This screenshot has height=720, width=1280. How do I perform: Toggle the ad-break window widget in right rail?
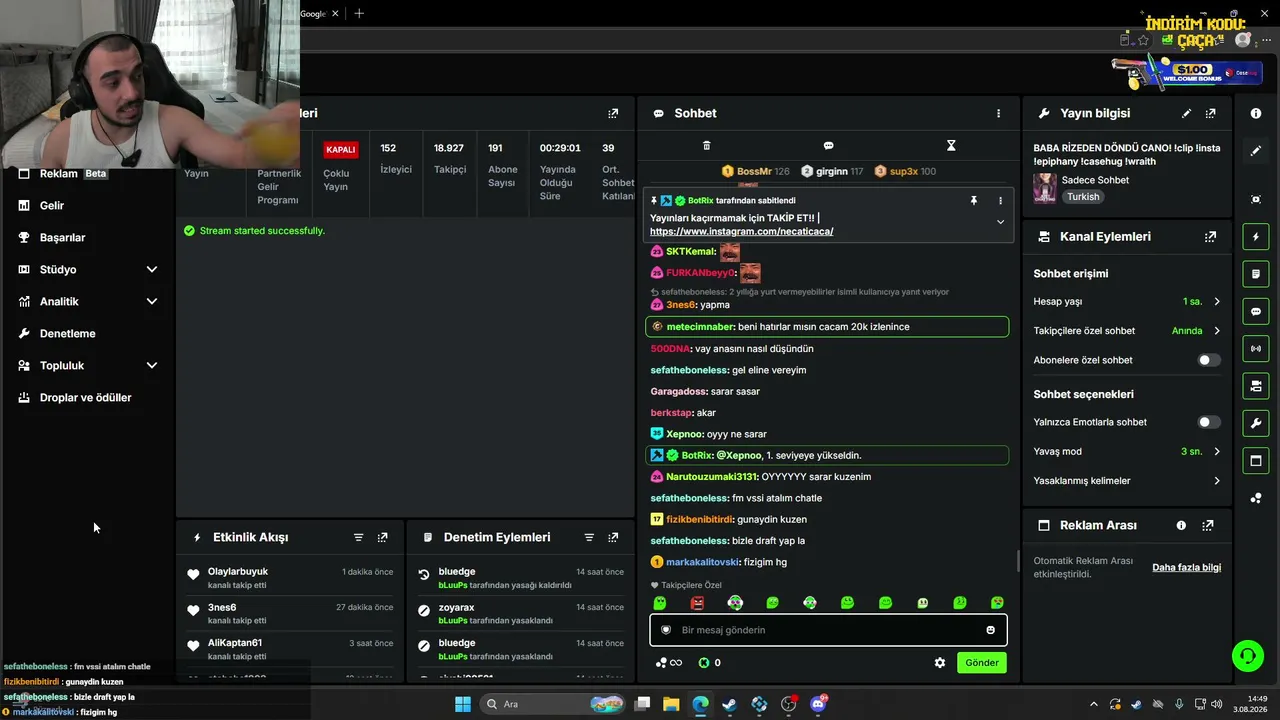point(1256,461)
